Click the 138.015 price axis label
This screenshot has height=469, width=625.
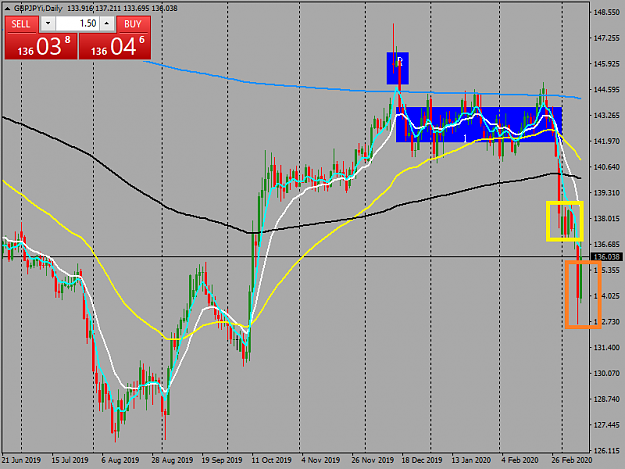[x=607, y=218]
